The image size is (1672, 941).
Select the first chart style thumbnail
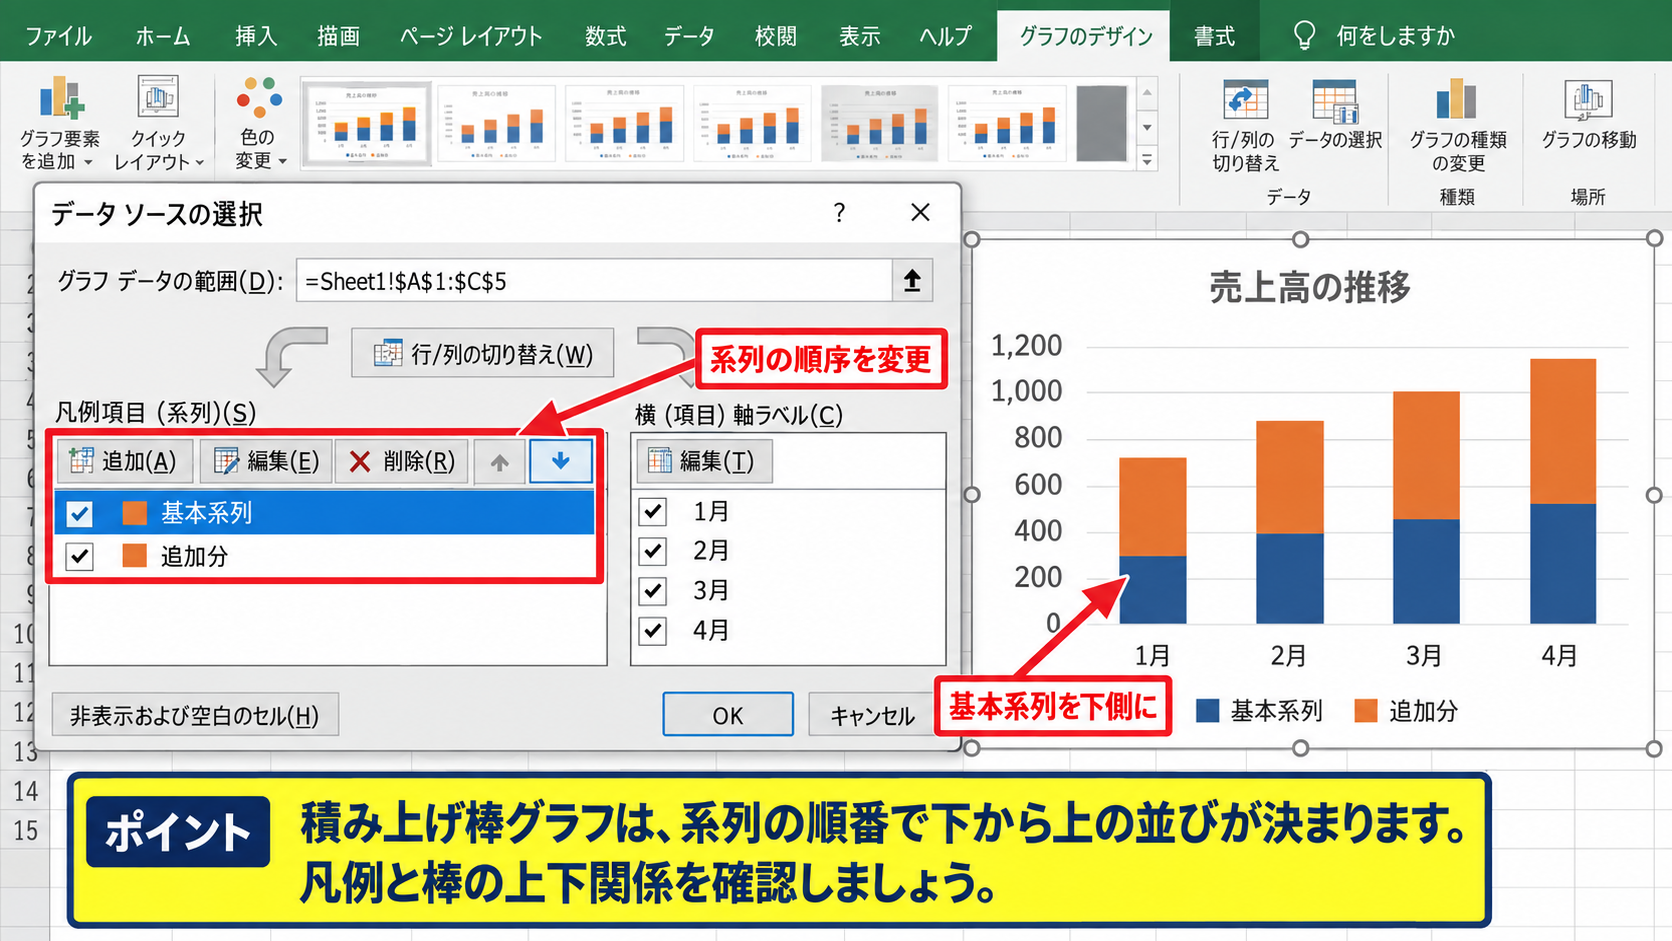[x=367, y=124]
